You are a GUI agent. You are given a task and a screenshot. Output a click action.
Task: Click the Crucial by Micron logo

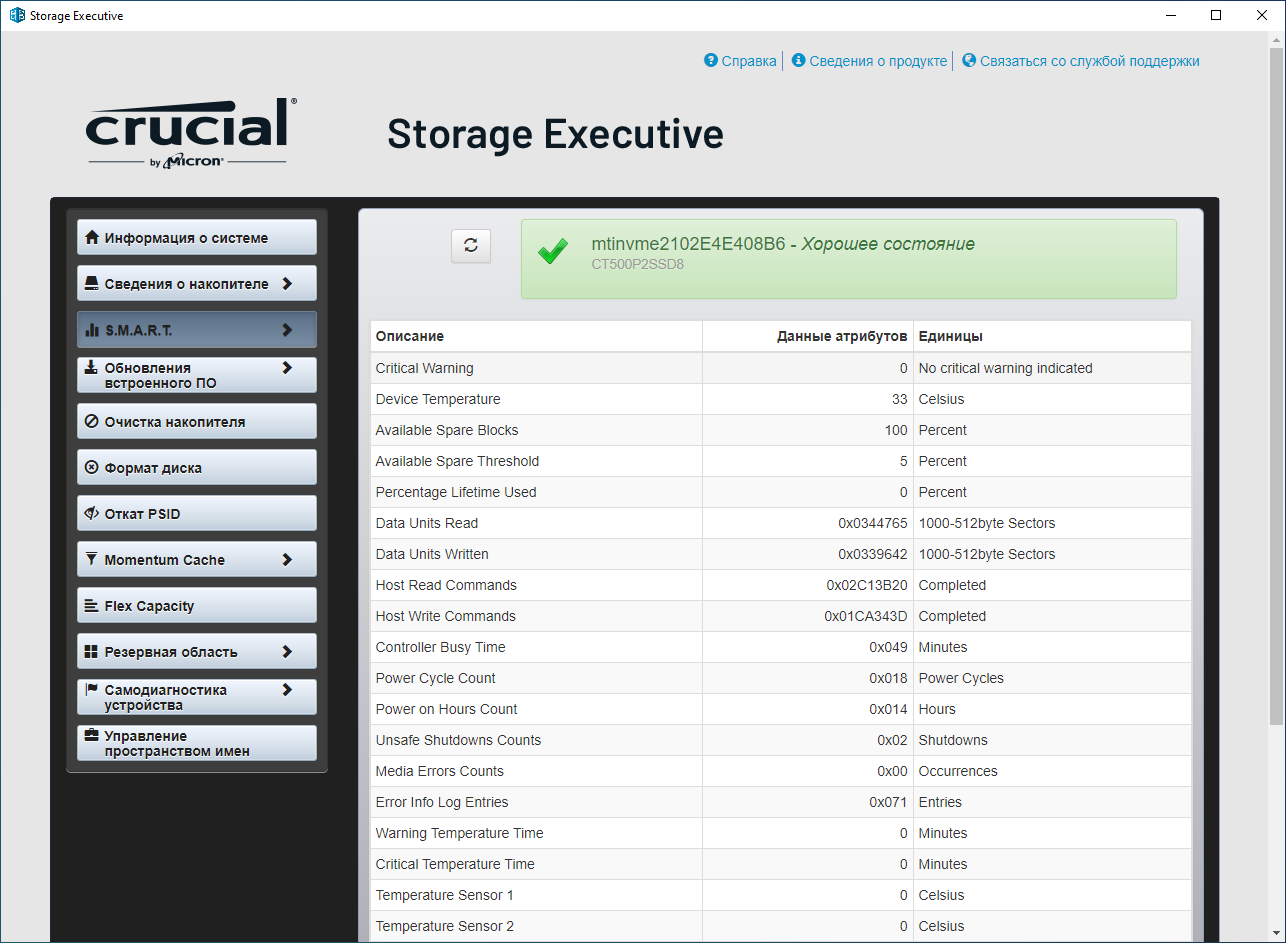pos(191,133)
